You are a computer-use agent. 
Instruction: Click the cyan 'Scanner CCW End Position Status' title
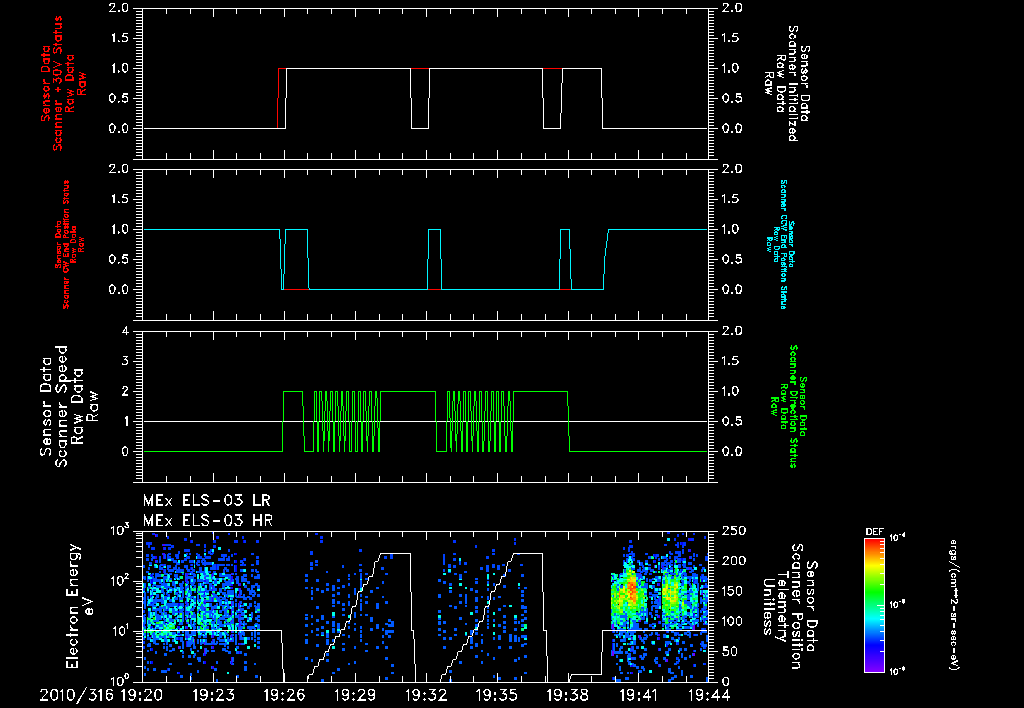780,244
